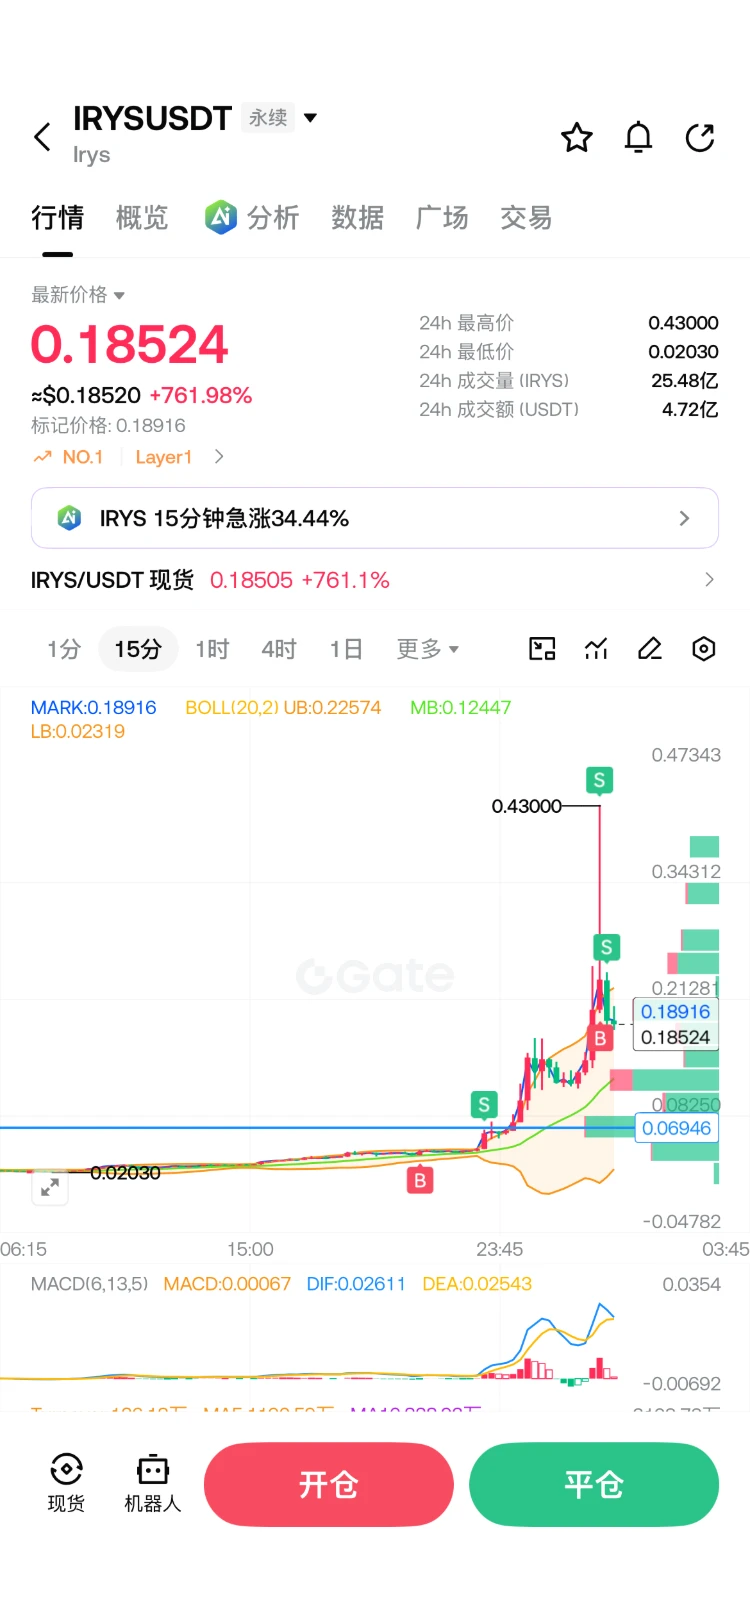Select the 1日 timeframe
The height and width of the screenshot is (1624, 750).
click(x=346, y=649)
